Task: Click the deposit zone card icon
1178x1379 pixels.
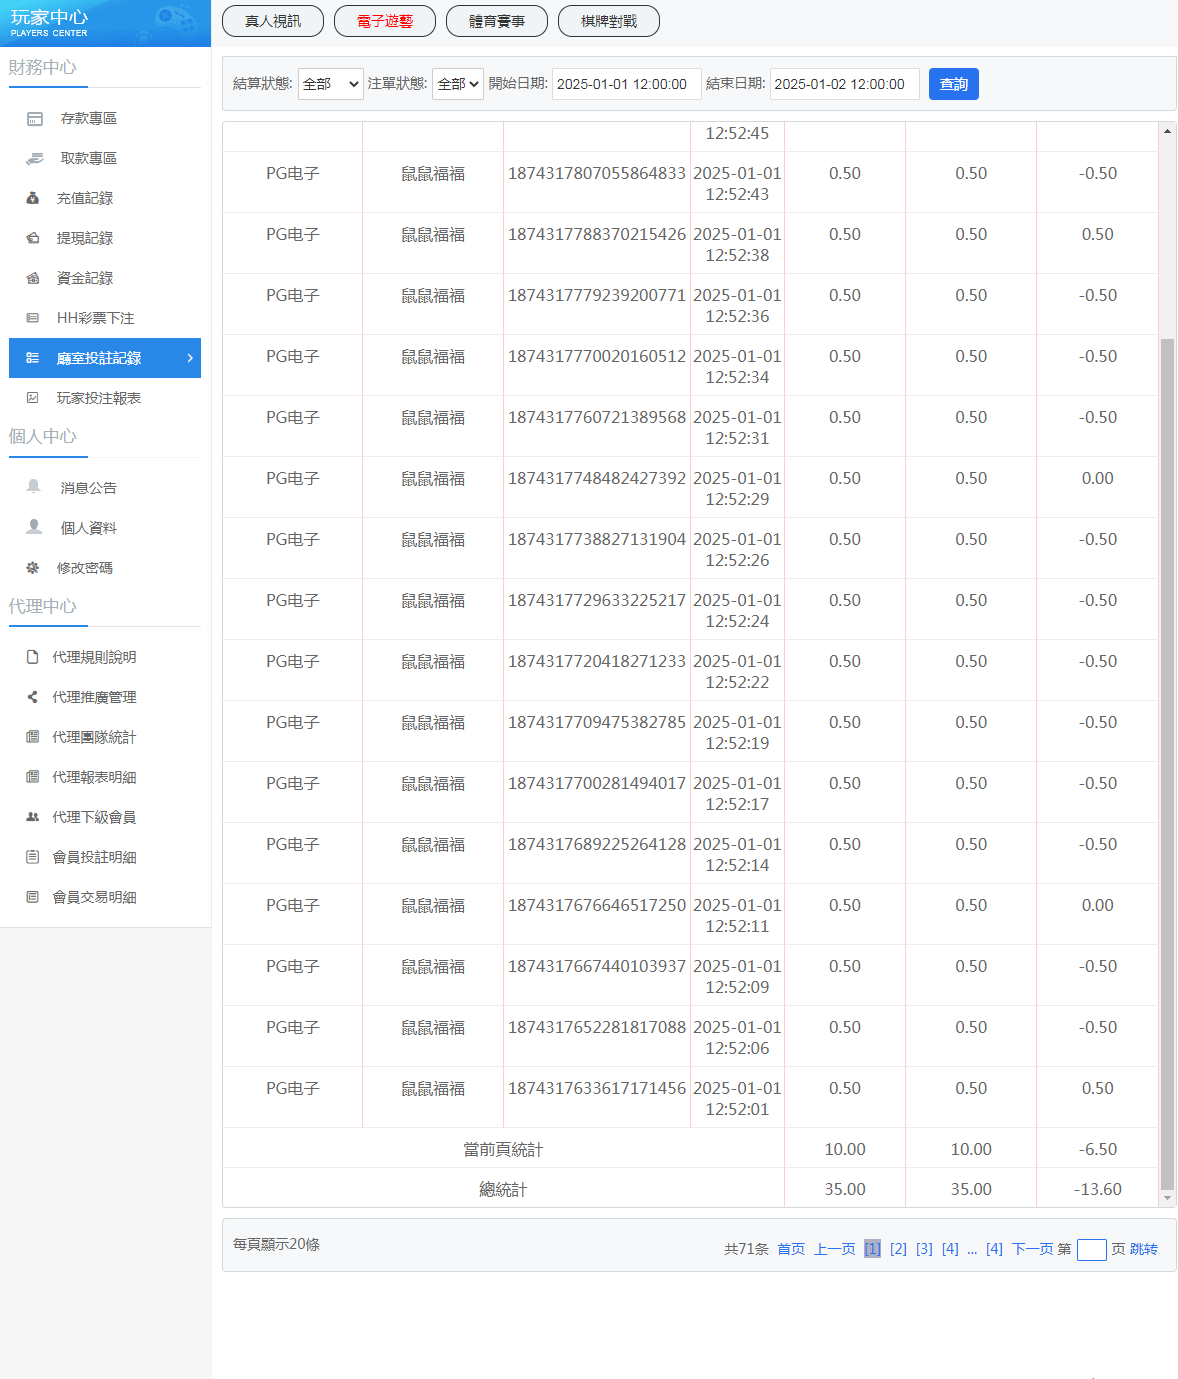Action: click(x=35, y=119)
